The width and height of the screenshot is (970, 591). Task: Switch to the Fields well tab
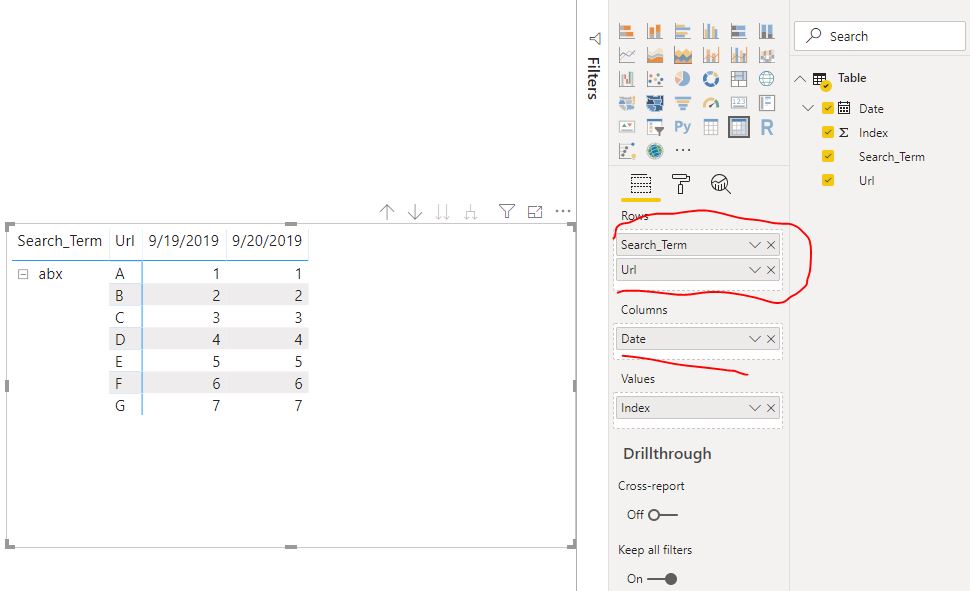point(641,184)
